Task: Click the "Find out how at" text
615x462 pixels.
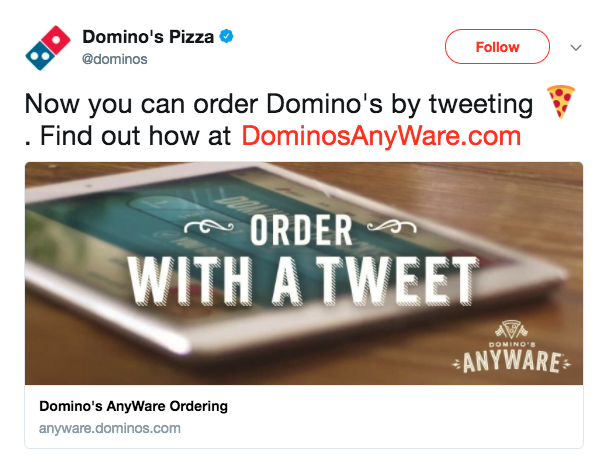Action: click(x=135, y=135)
